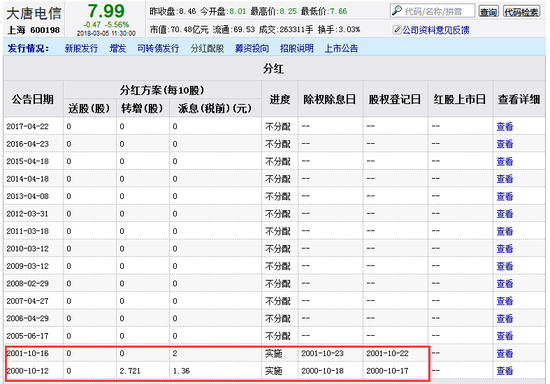Open 公司资料意见反馈 link
Screen dimensions: 550x384
pos(436,30)
